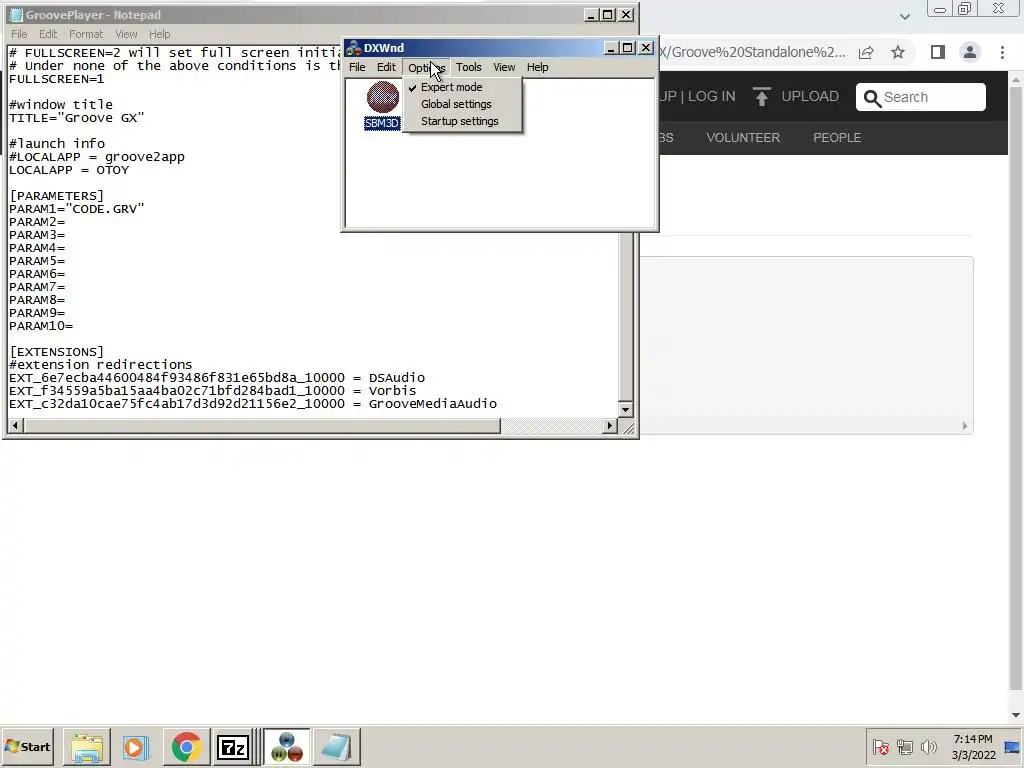
Task: Open DXWnd Help menu
Action: click(537, 67)
